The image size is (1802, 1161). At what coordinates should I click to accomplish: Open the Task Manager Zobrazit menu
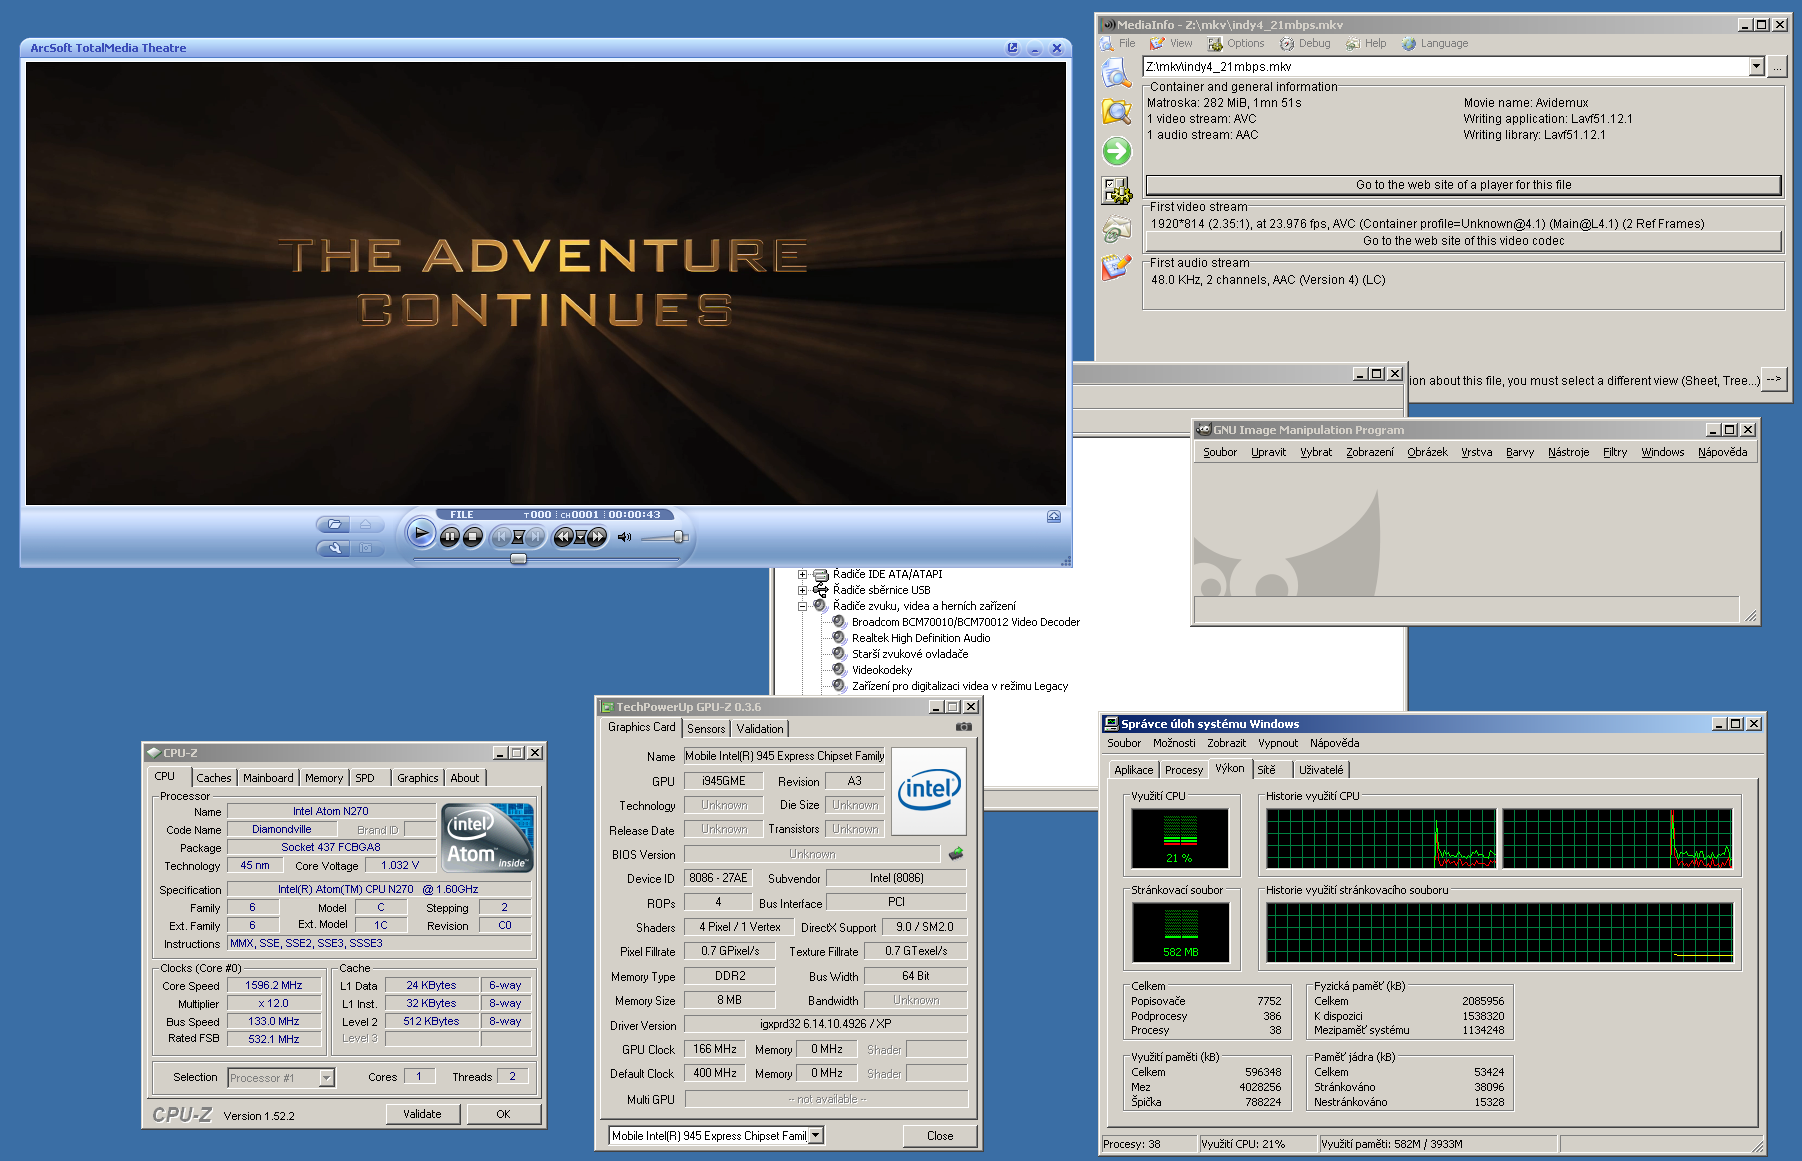pyautogui.click(x=1226, y=743)
